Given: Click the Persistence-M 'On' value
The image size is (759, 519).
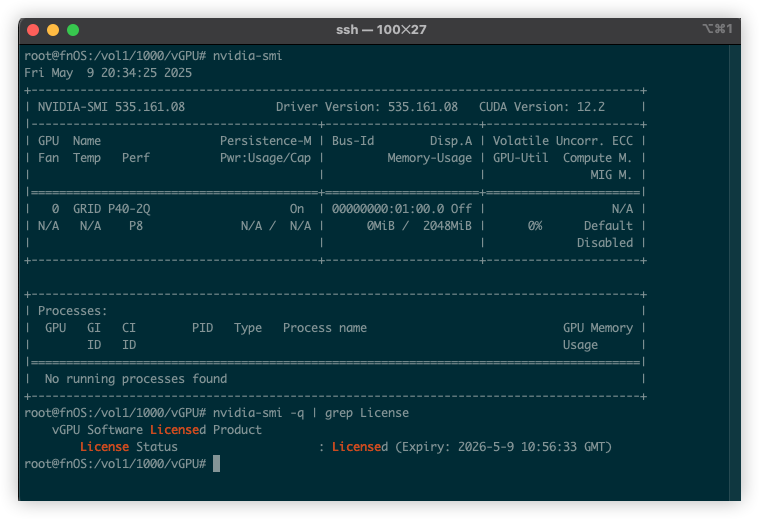Looking at the screenshot, I should coord(297,209).
